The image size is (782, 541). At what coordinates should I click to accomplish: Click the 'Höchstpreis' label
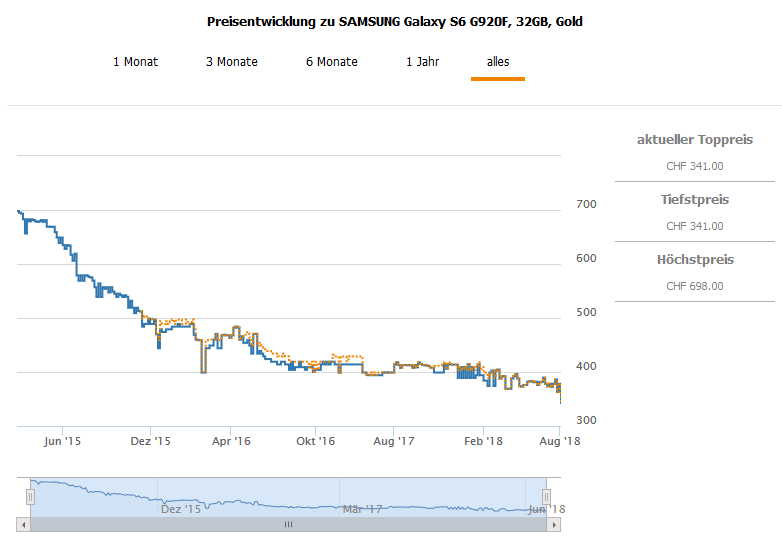pos(694,260)
